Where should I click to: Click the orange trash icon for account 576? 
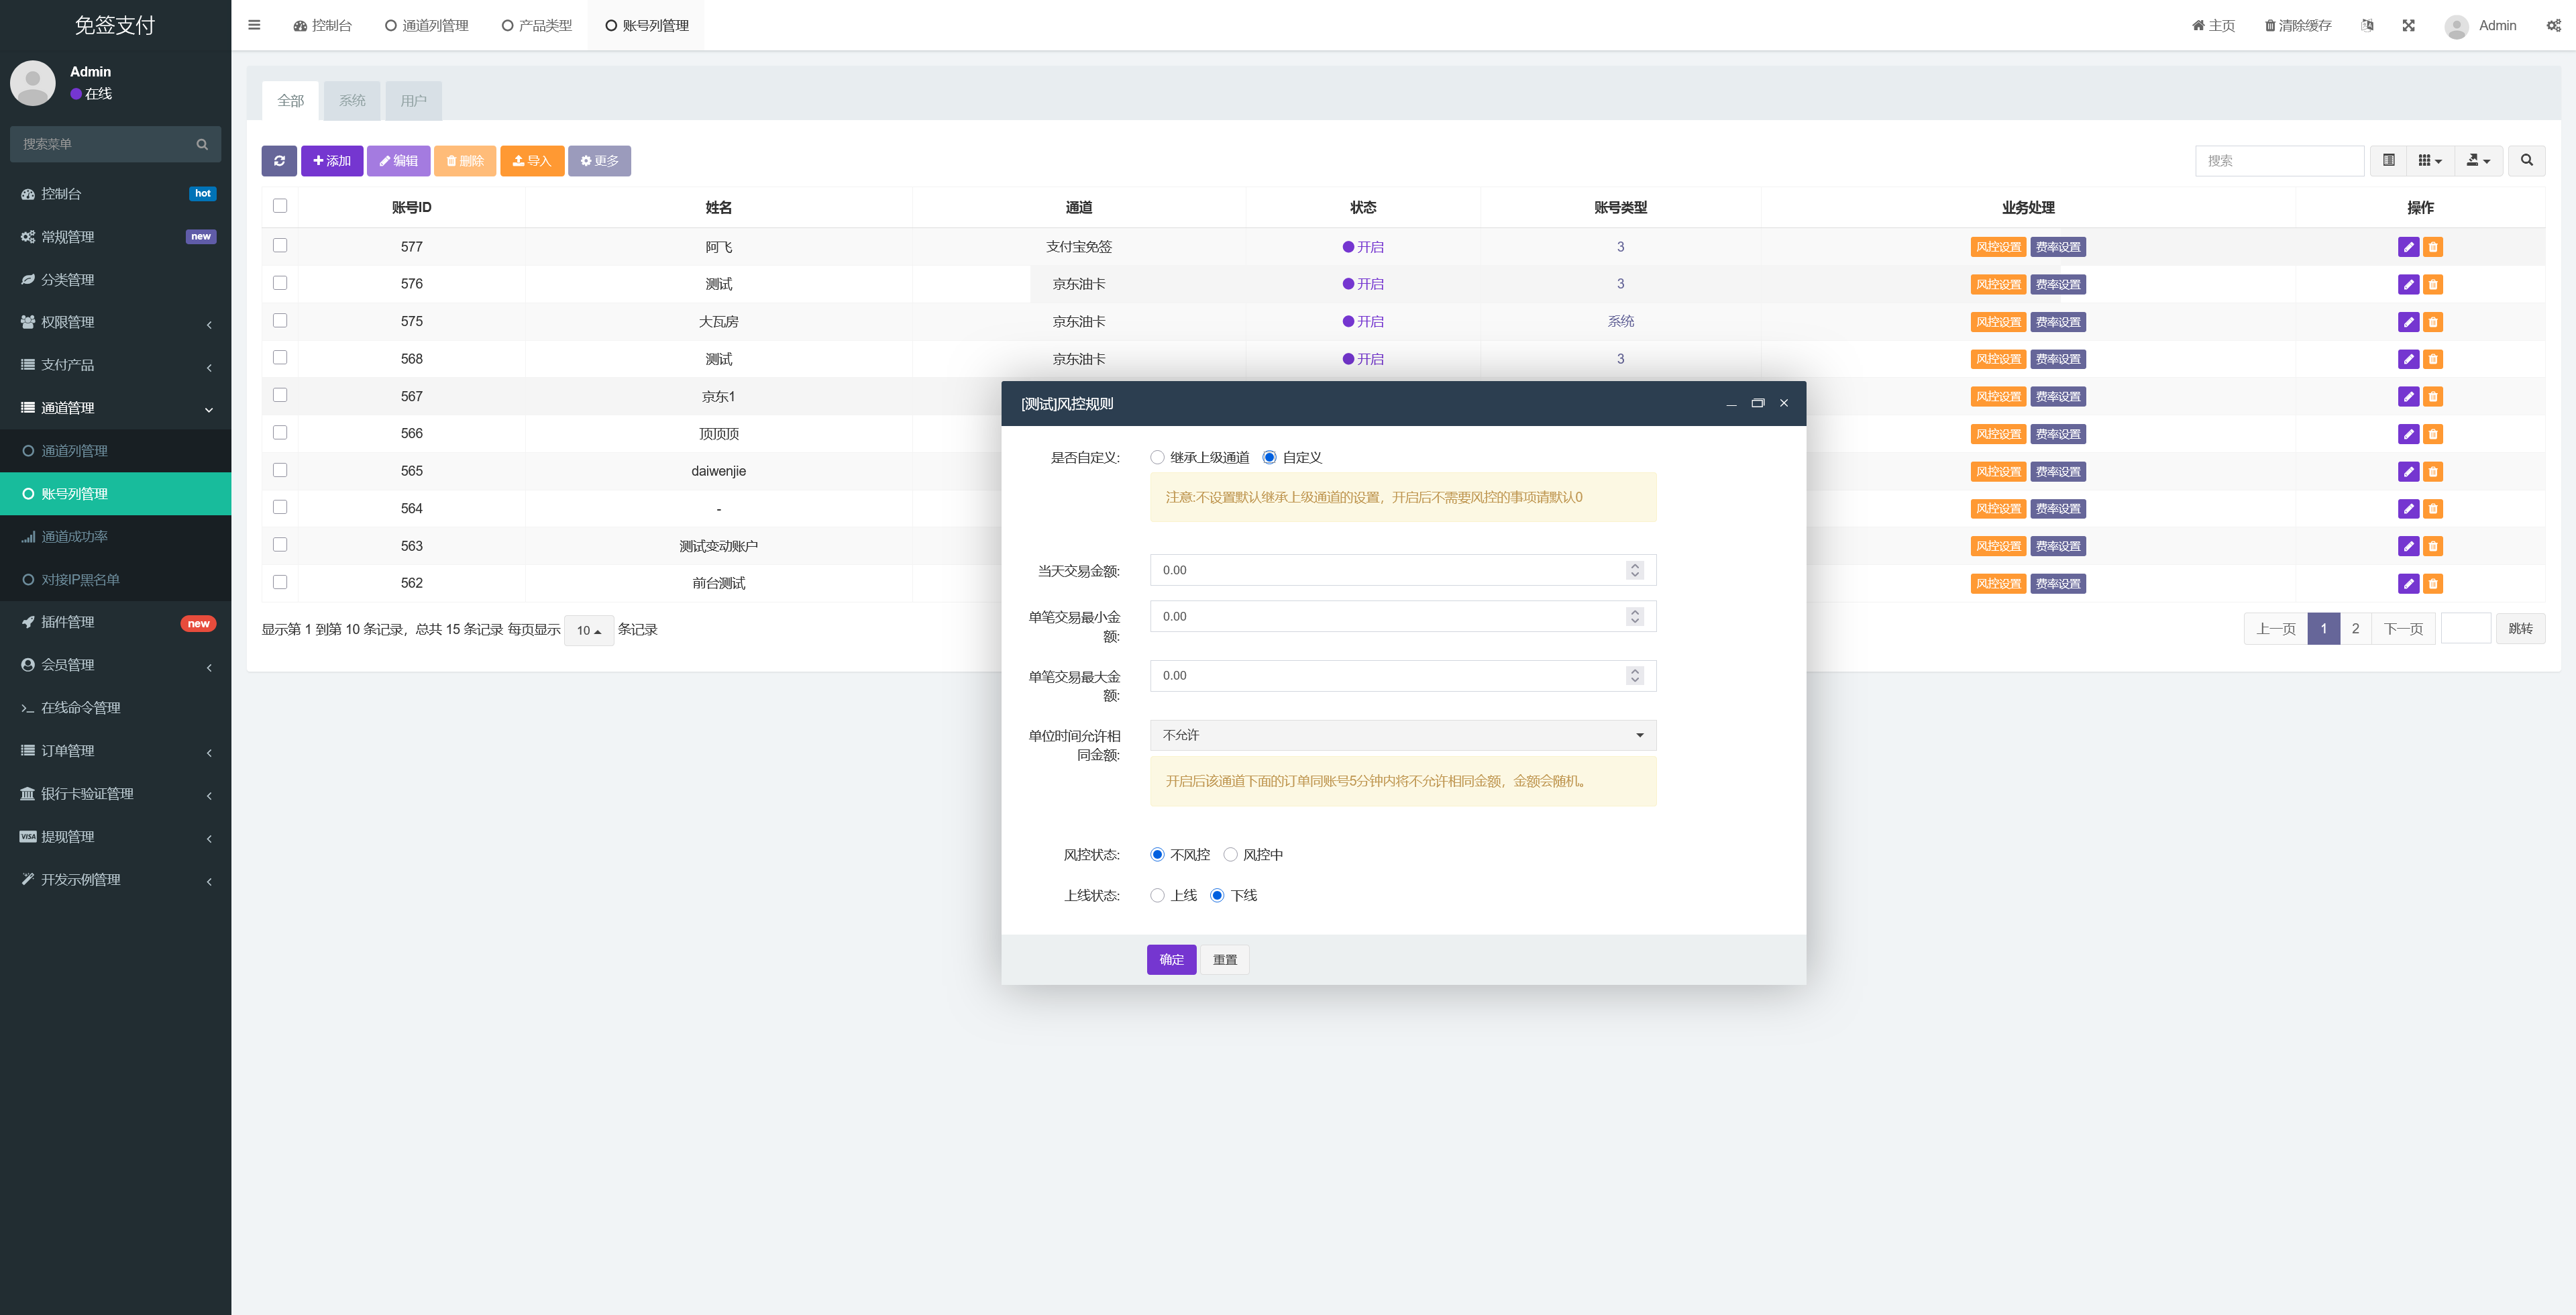pos(2433,285)
